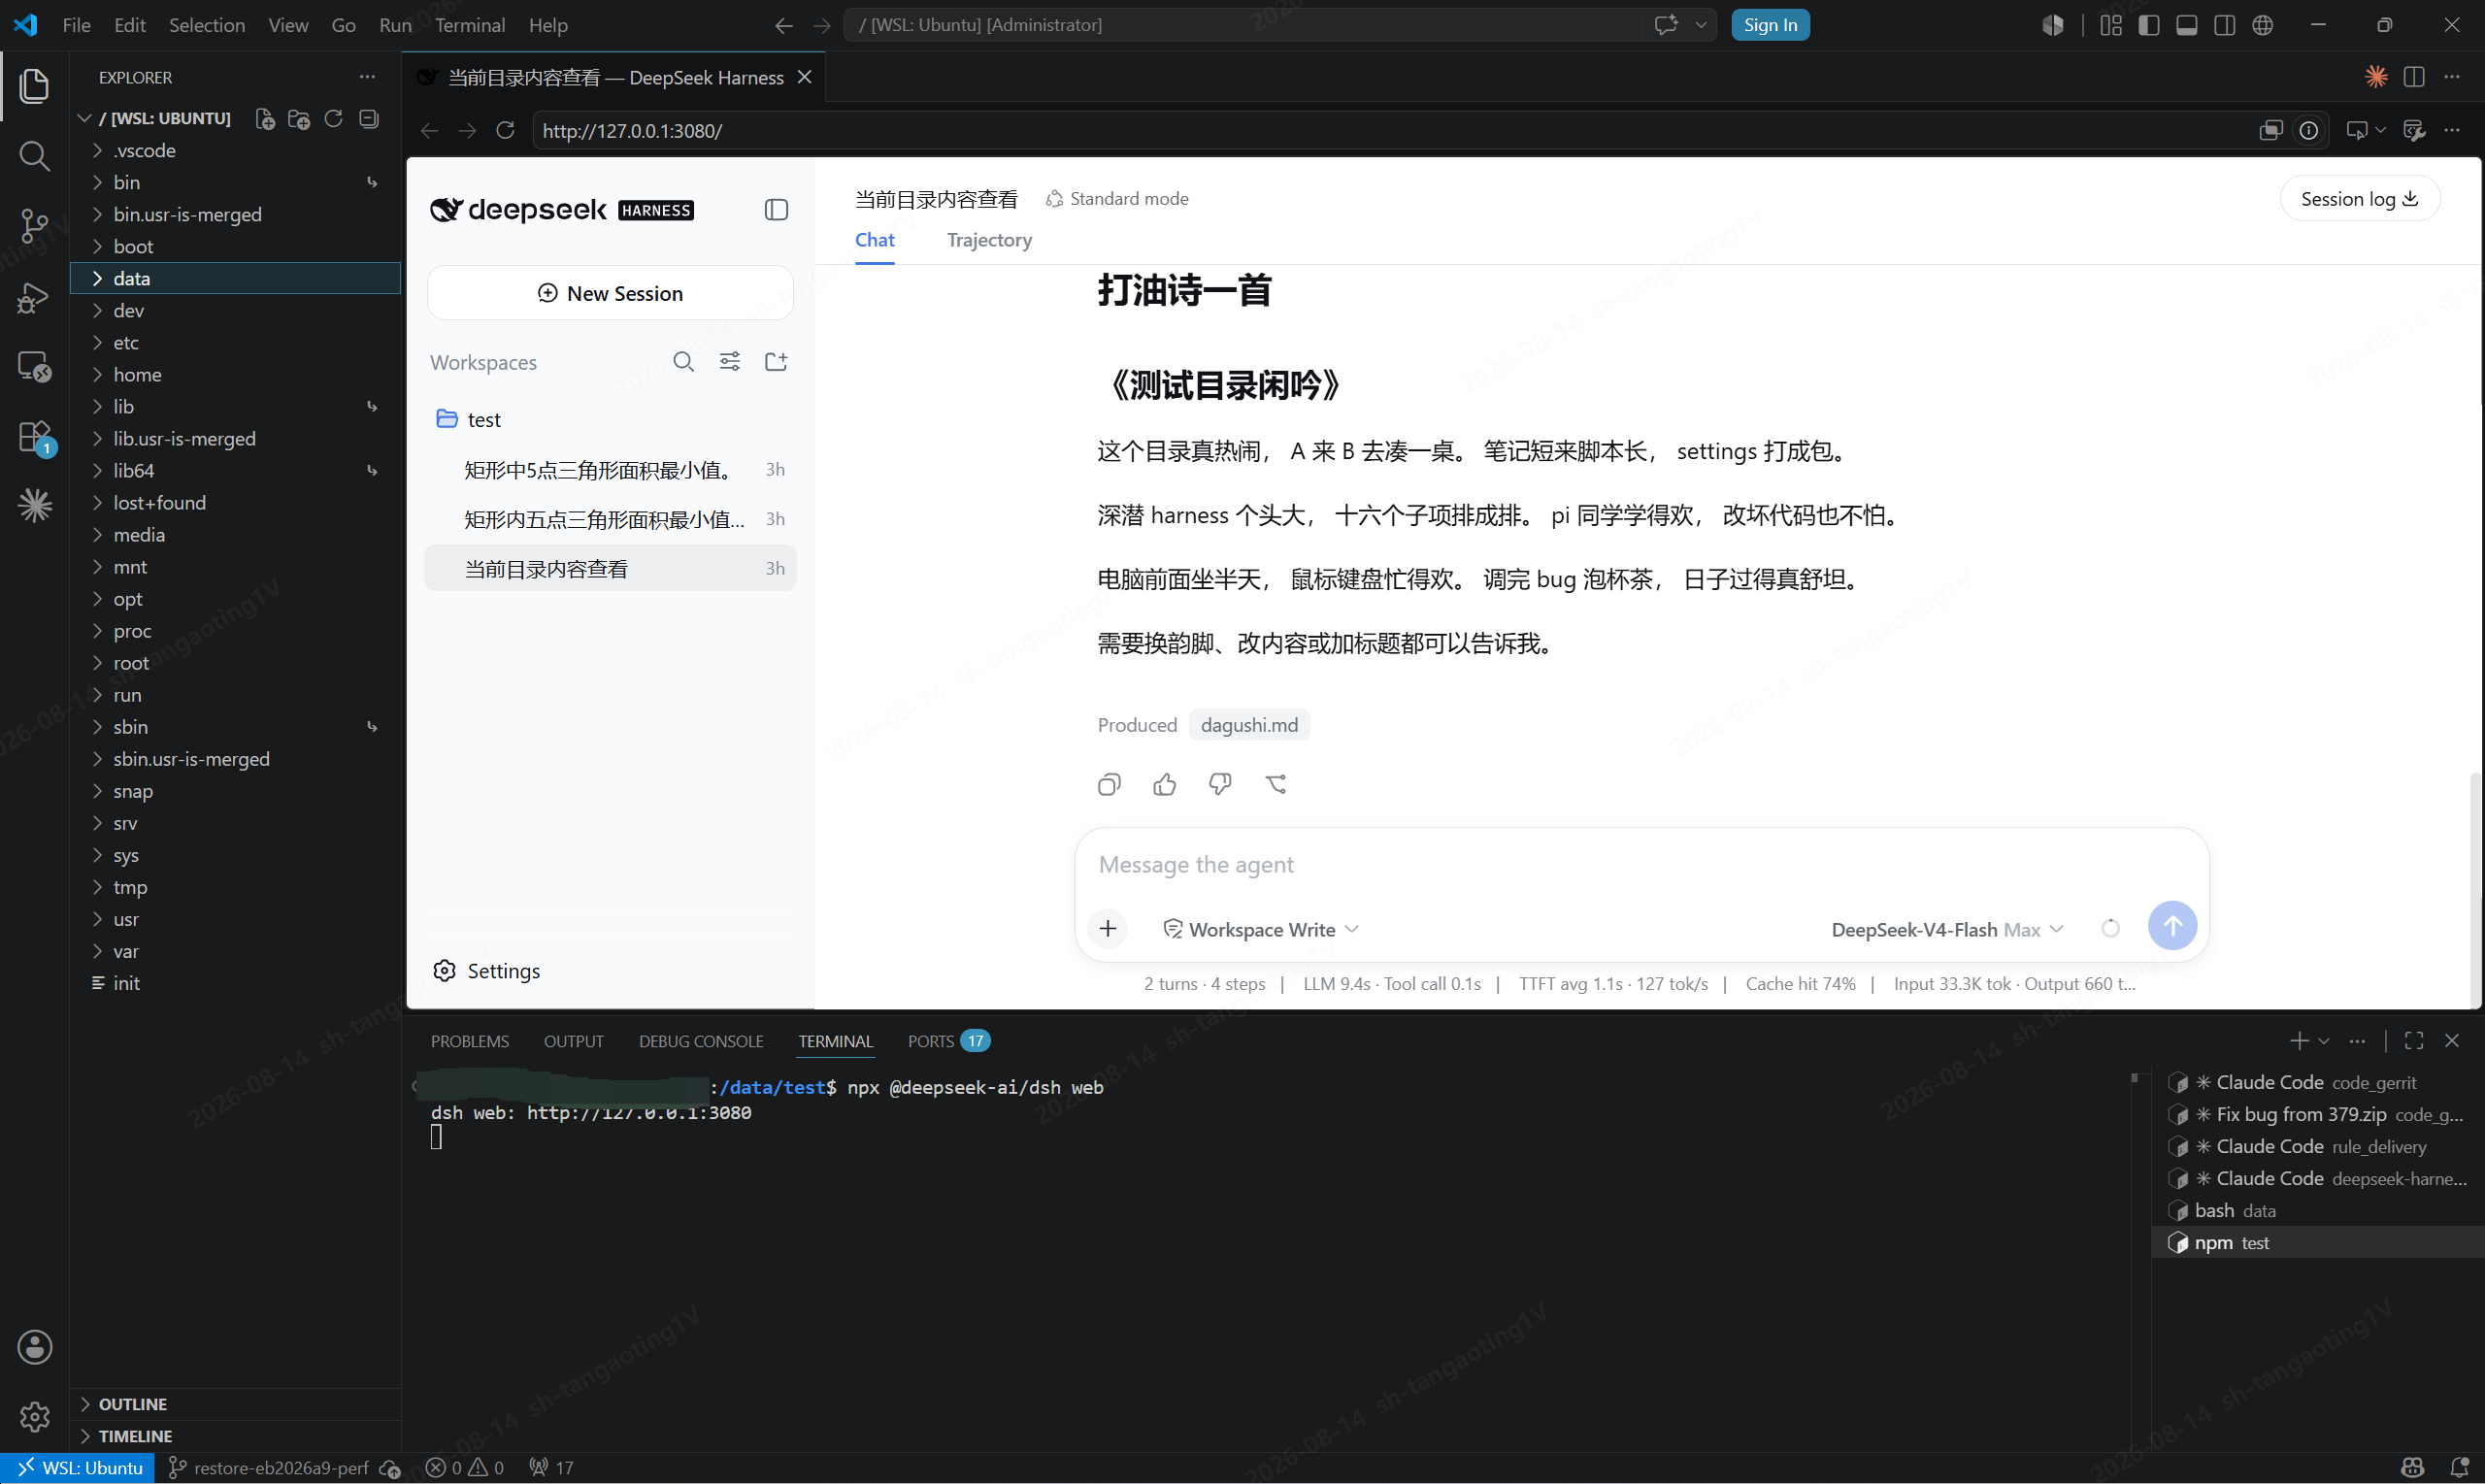Click the chat vertical scrollbar

(x=2474, y=890)
